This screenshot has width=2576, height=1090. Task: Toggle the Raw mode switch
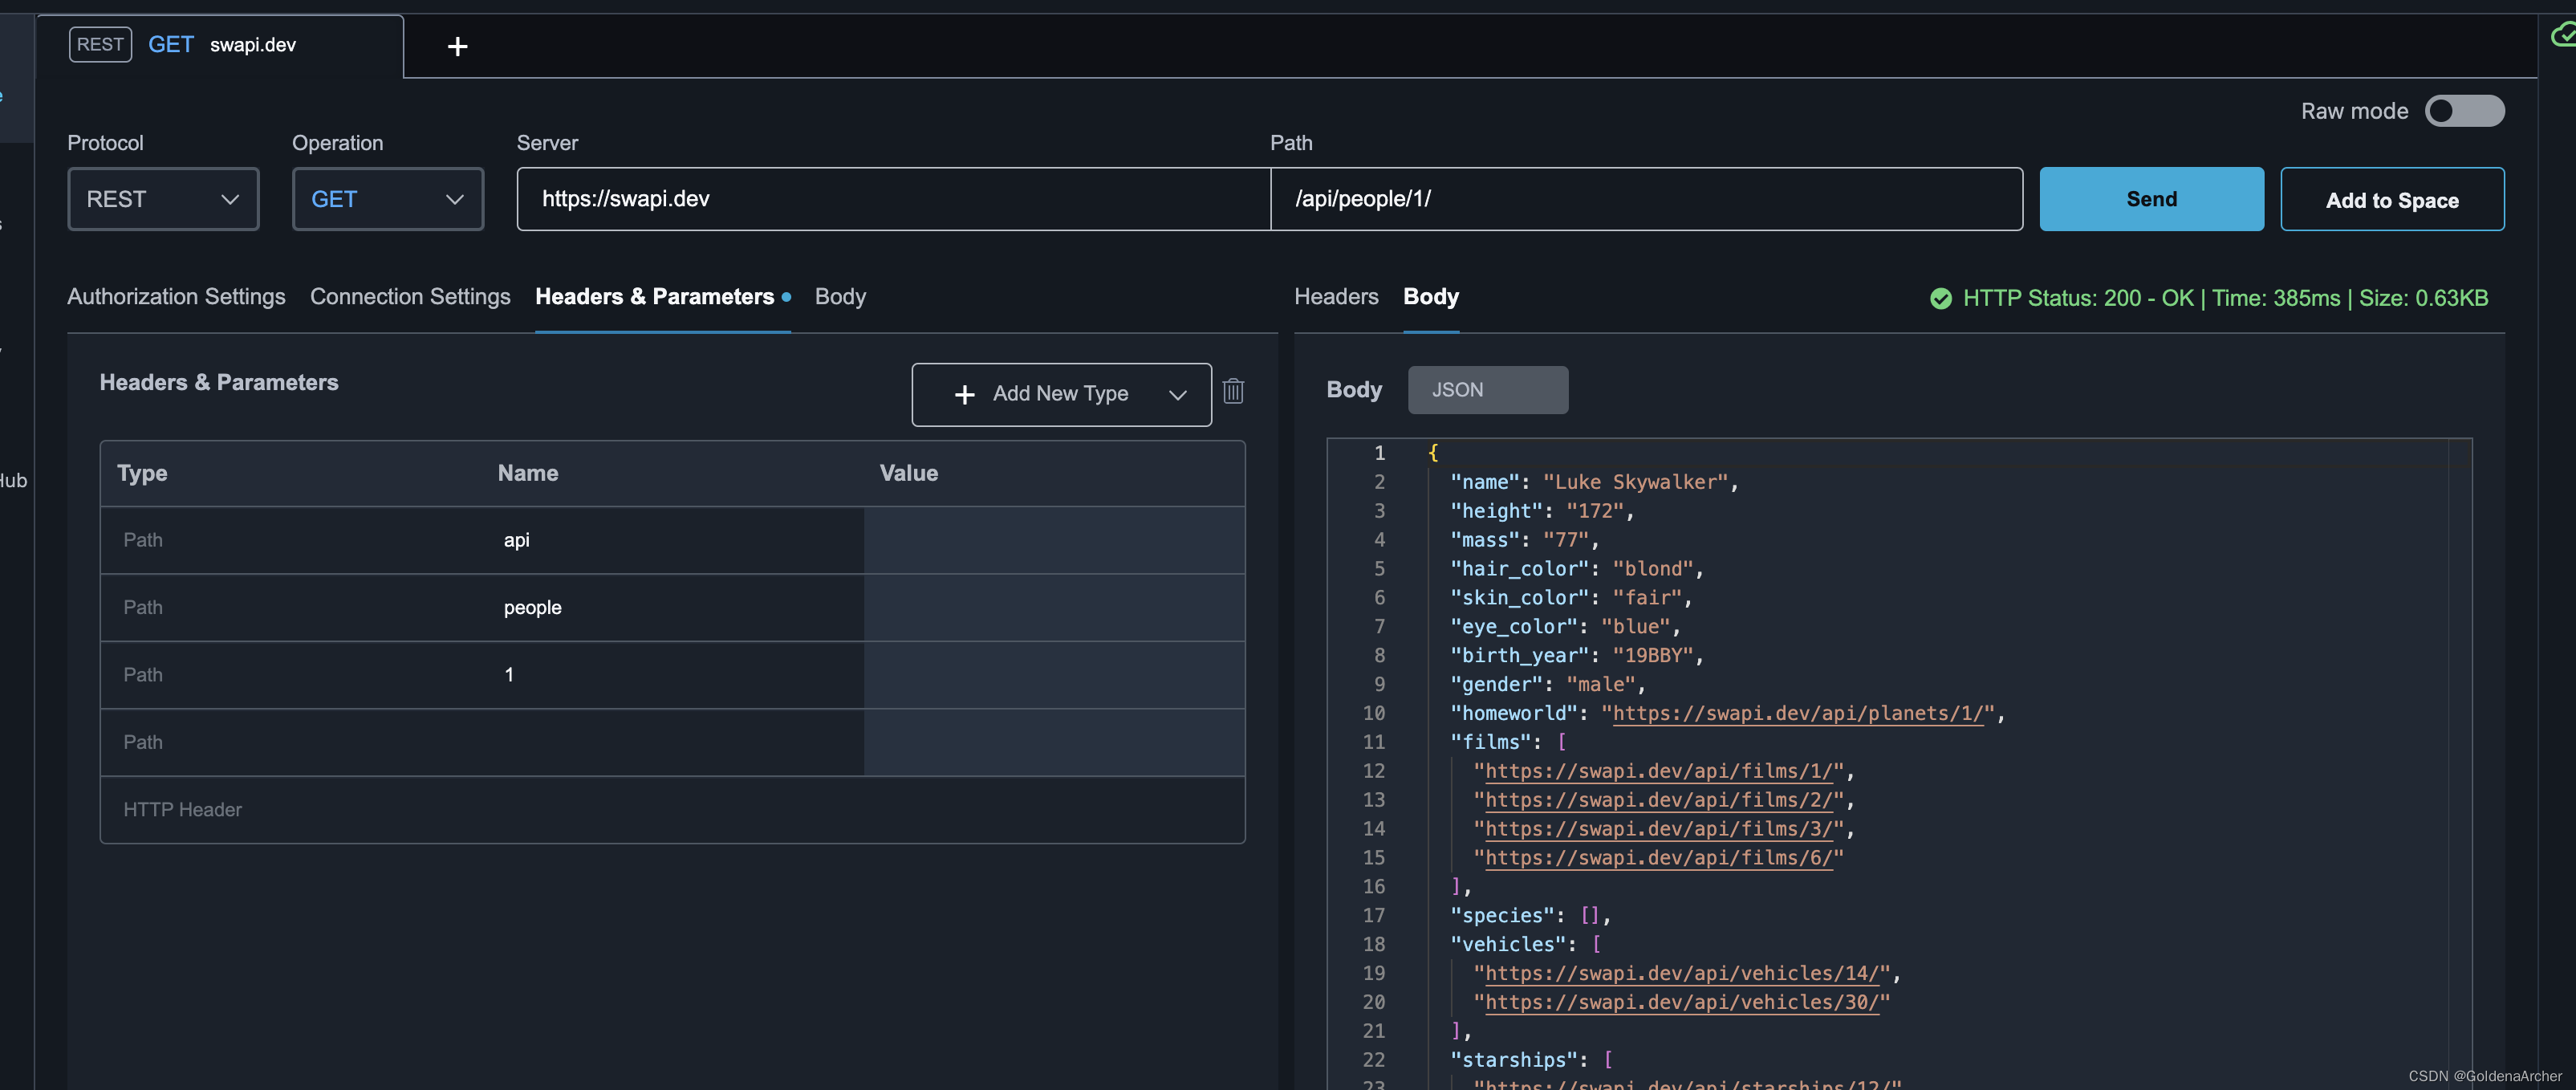(x=2464, y=111)
